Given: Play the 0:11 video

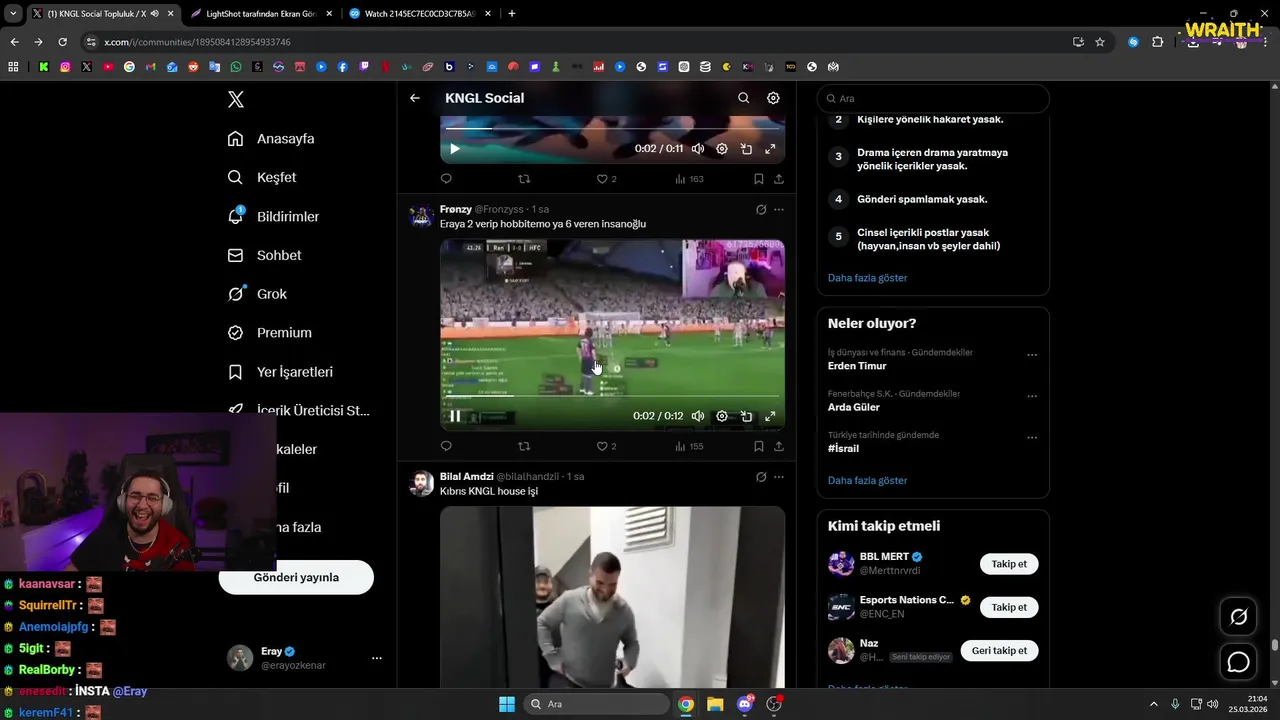Looking at the screenshot, I should [x=455, y=149].
